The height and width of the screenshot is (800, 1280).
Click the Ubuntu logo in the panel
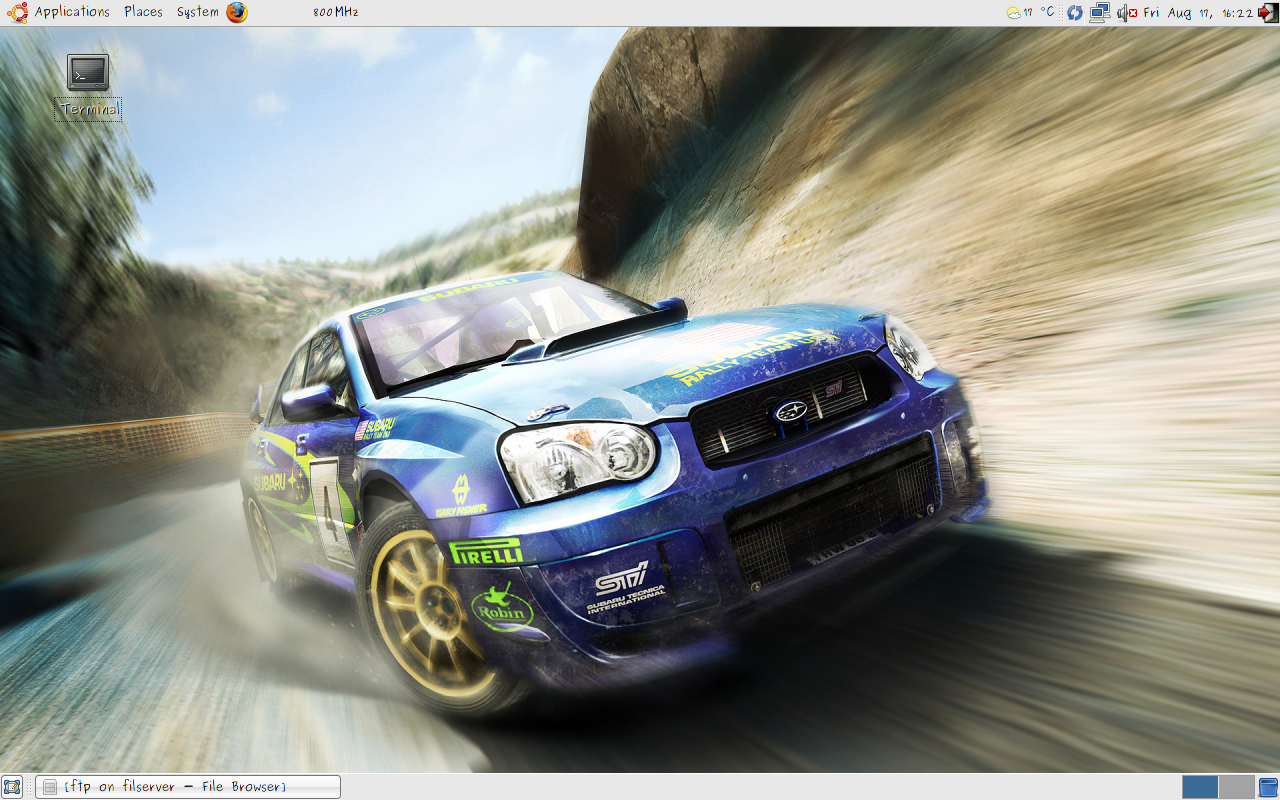pos(17,12)
